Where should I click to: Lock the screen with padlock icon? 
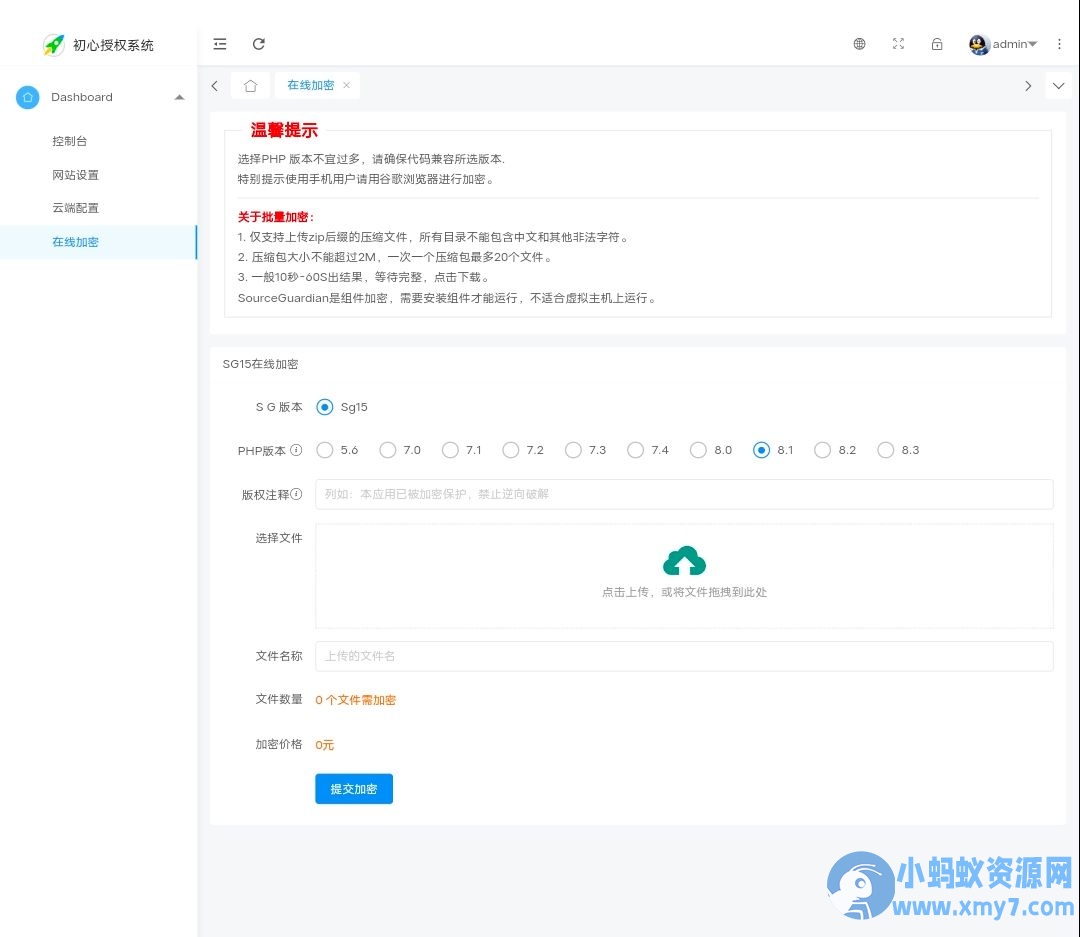coord(937,44)
